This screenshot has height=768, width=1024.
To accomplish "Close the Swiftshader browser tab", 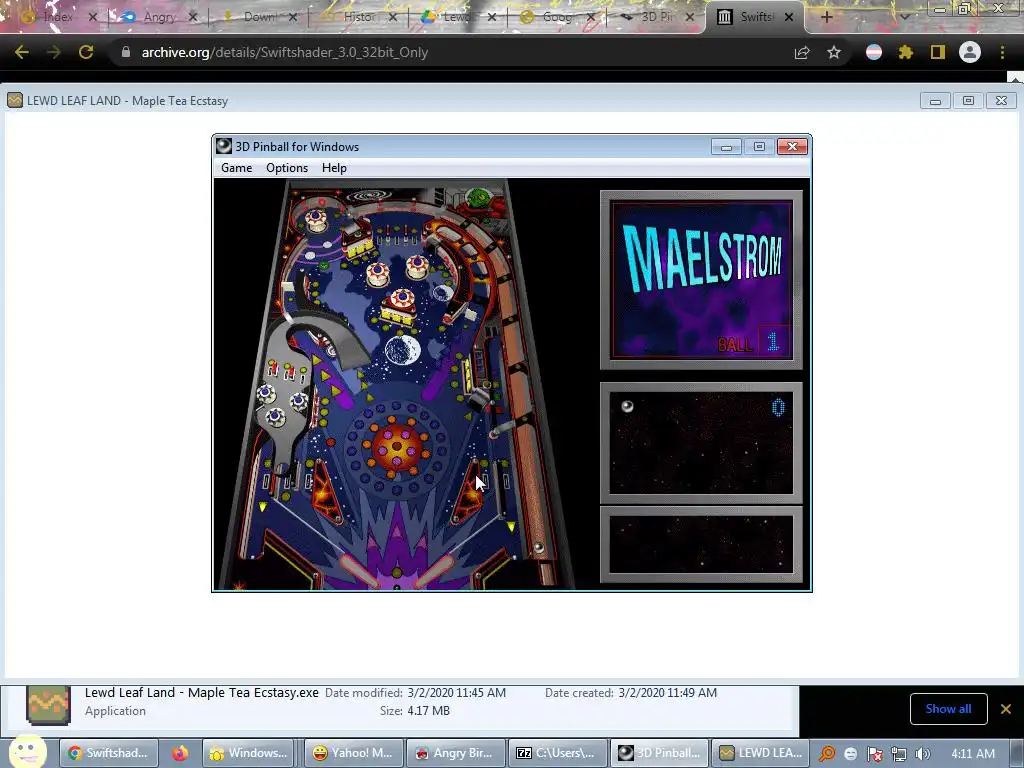I will click(789, 17).
